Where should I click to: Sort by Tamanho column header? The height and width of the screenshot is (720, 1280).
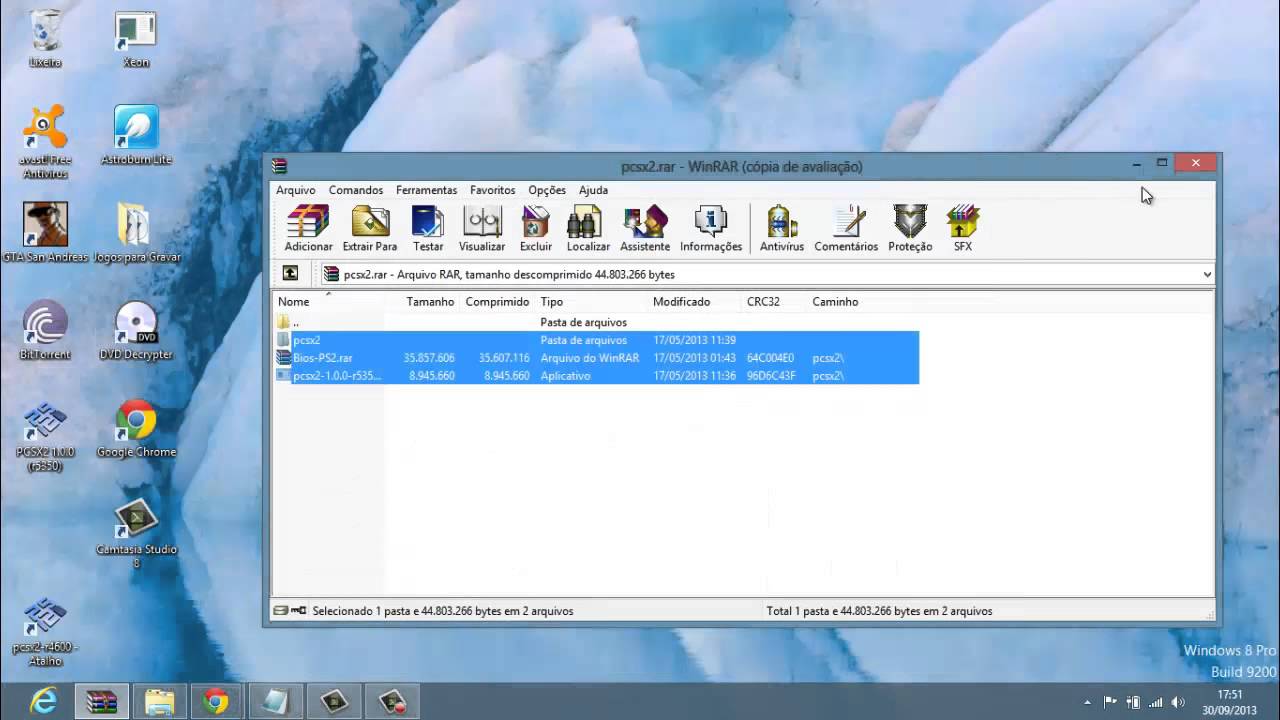[x=430, y=301]
